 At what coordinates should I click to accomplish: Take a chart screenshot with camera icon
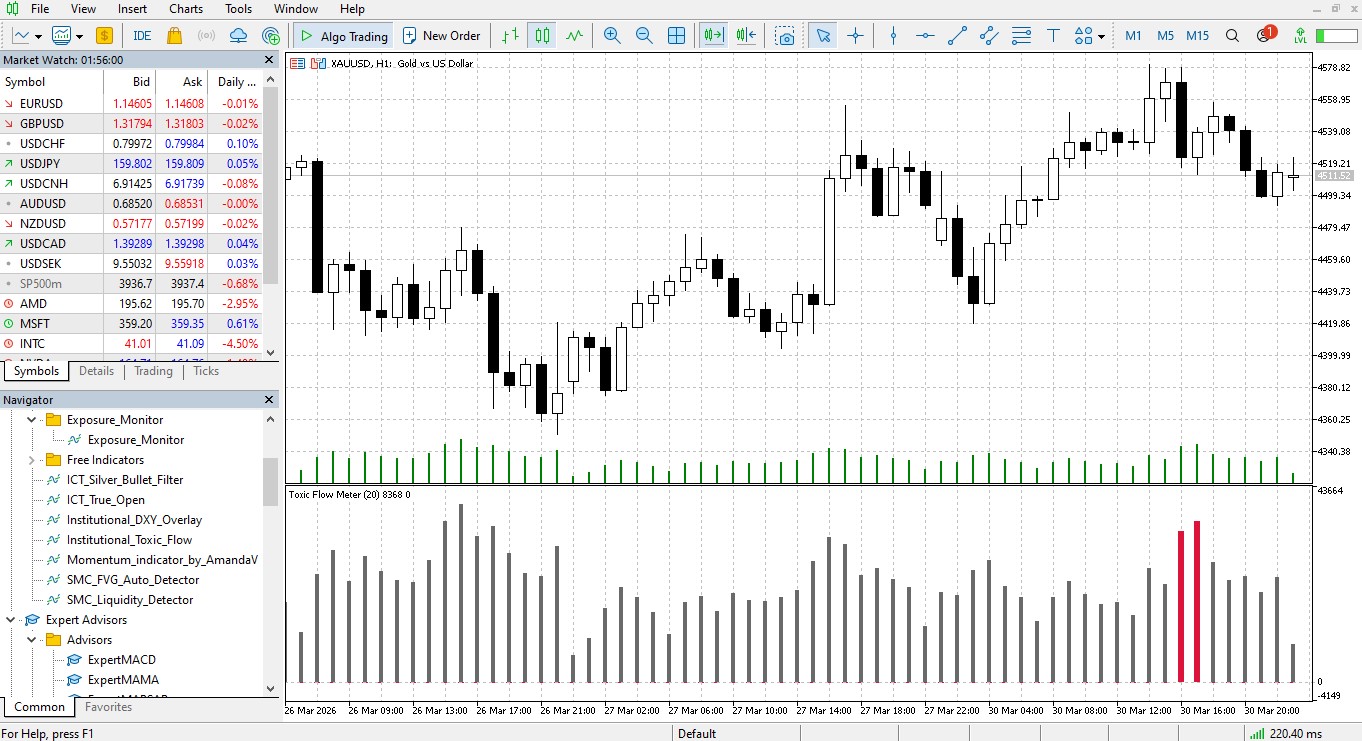[786, 35]
